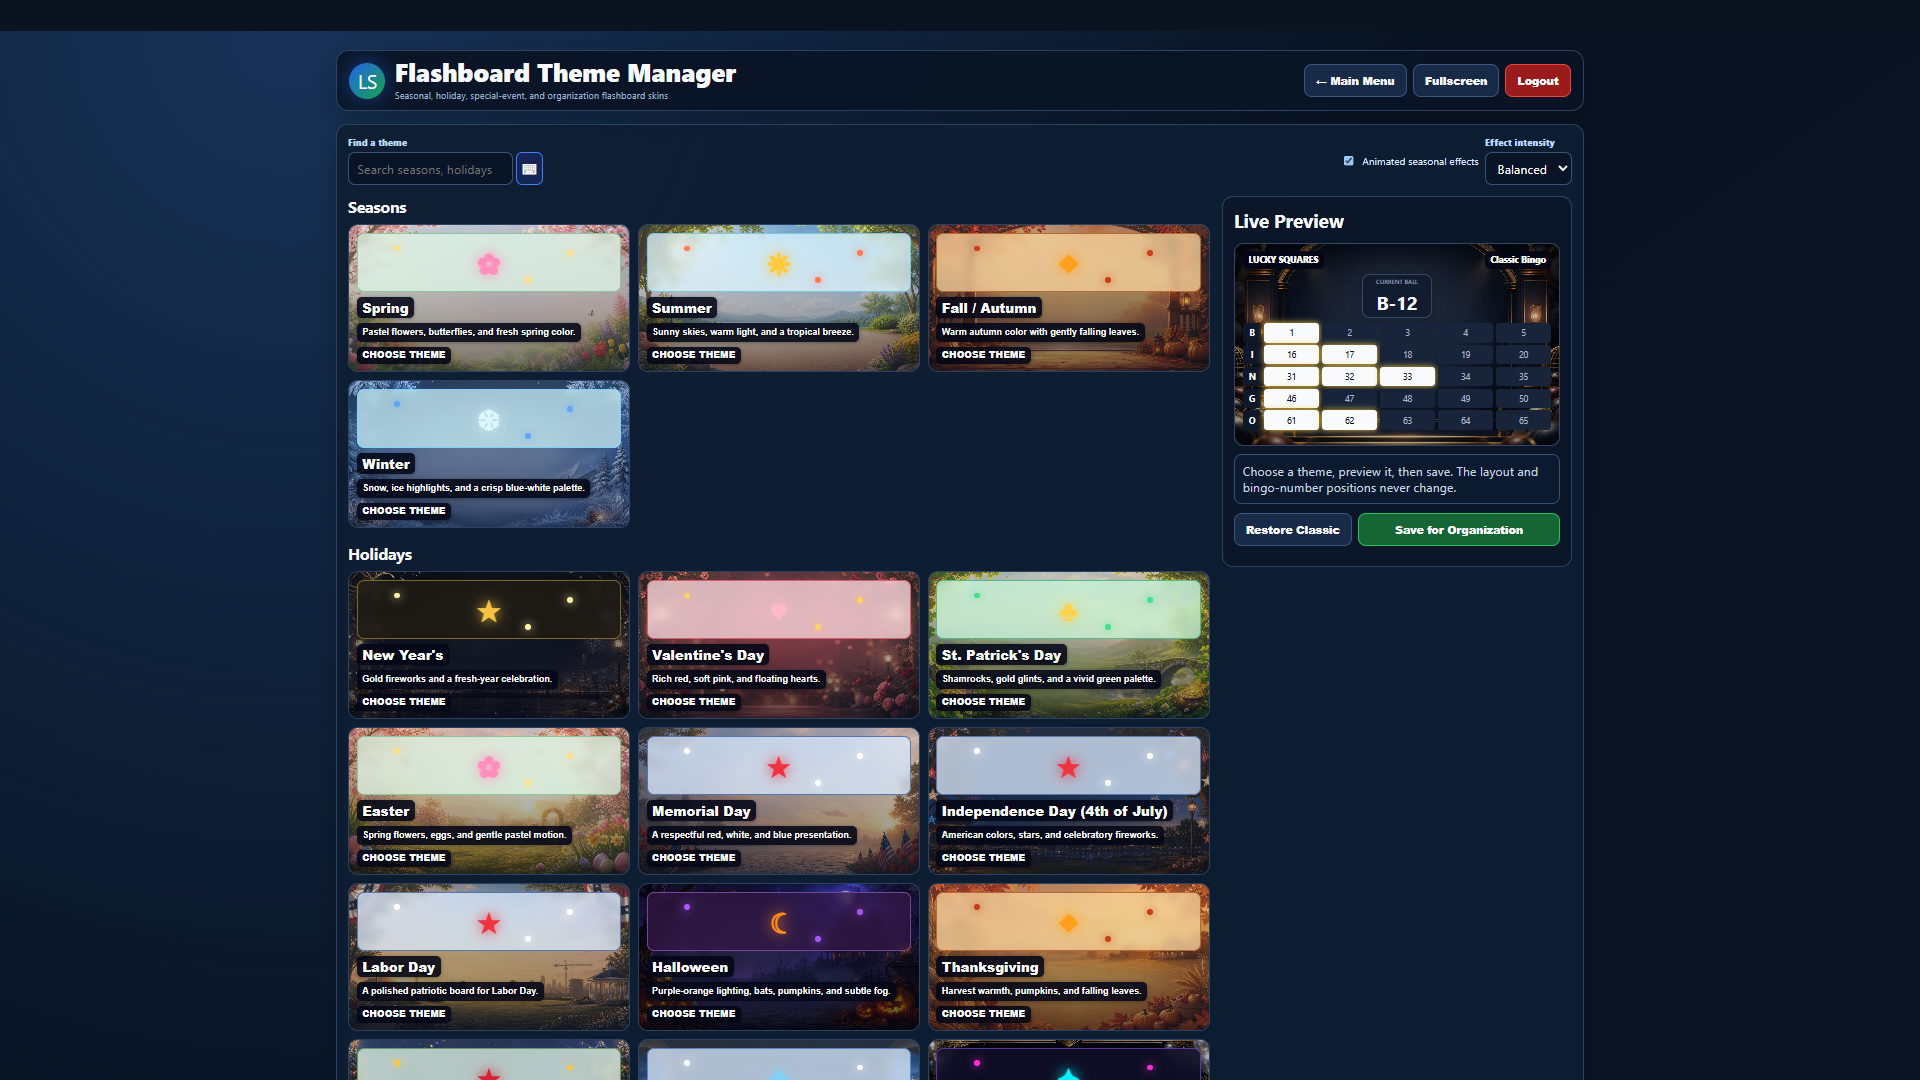Choose theme on the Memorial Day card
This screenshot has width=1920, height=1080.
[694, 858]
